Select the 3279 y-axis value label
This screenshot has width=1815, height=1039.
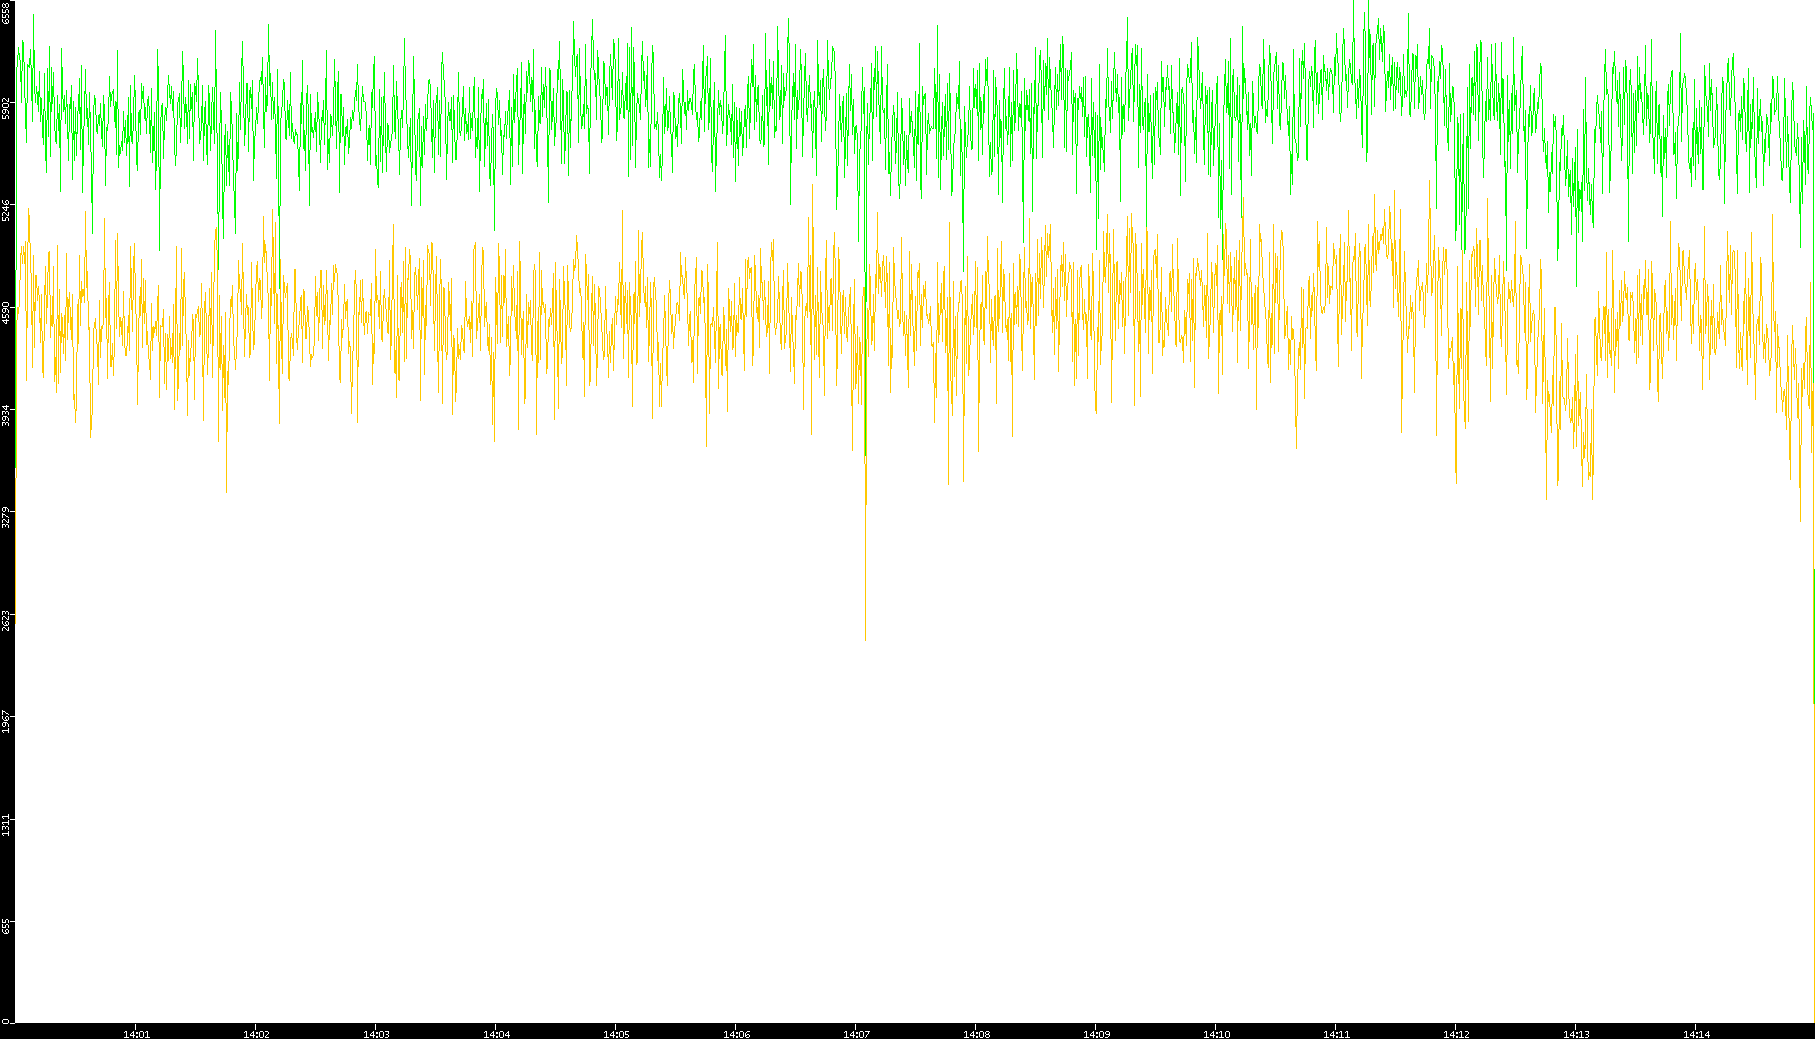click(7, 518)
